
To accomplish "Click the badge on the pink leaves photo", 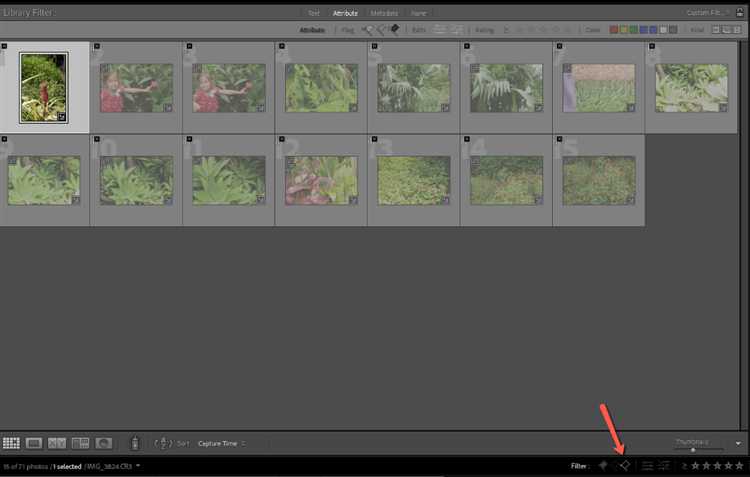I will tap(353, 200).
